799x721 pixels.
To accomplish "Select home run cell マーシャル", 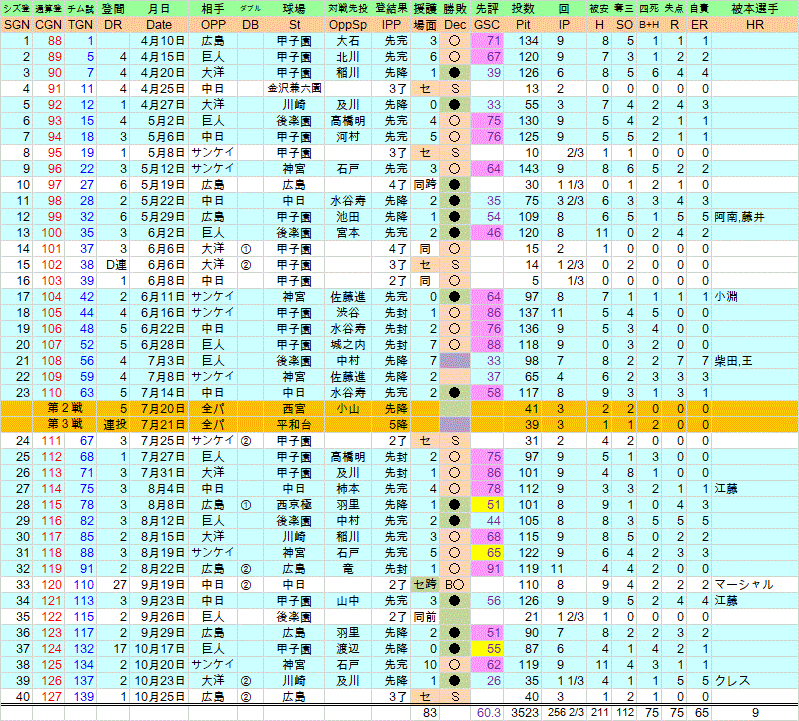I will click(744, 585).
